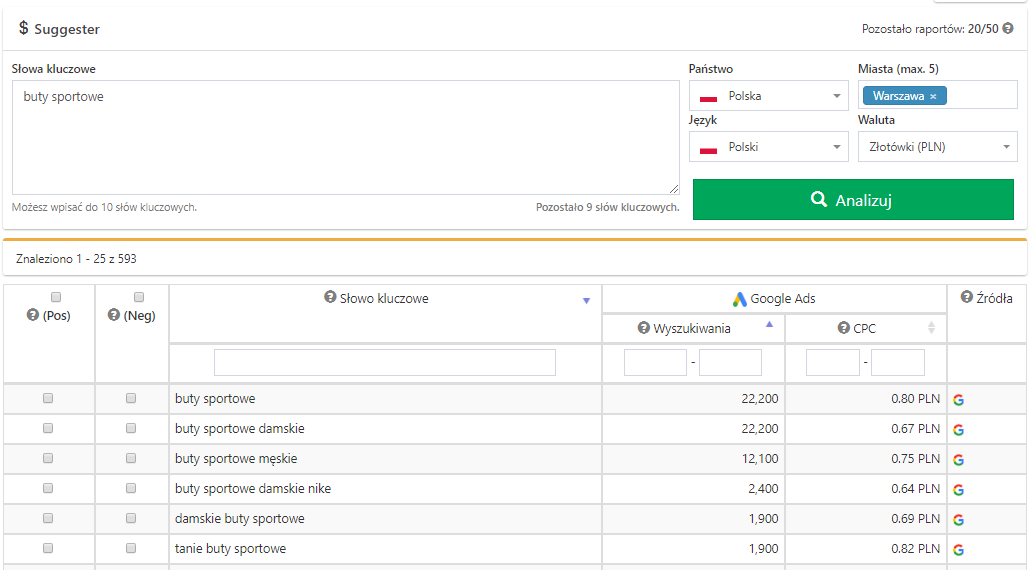Click the Słowa kluczowe text area
1031x570 pixels.
(x=345, y=137)
